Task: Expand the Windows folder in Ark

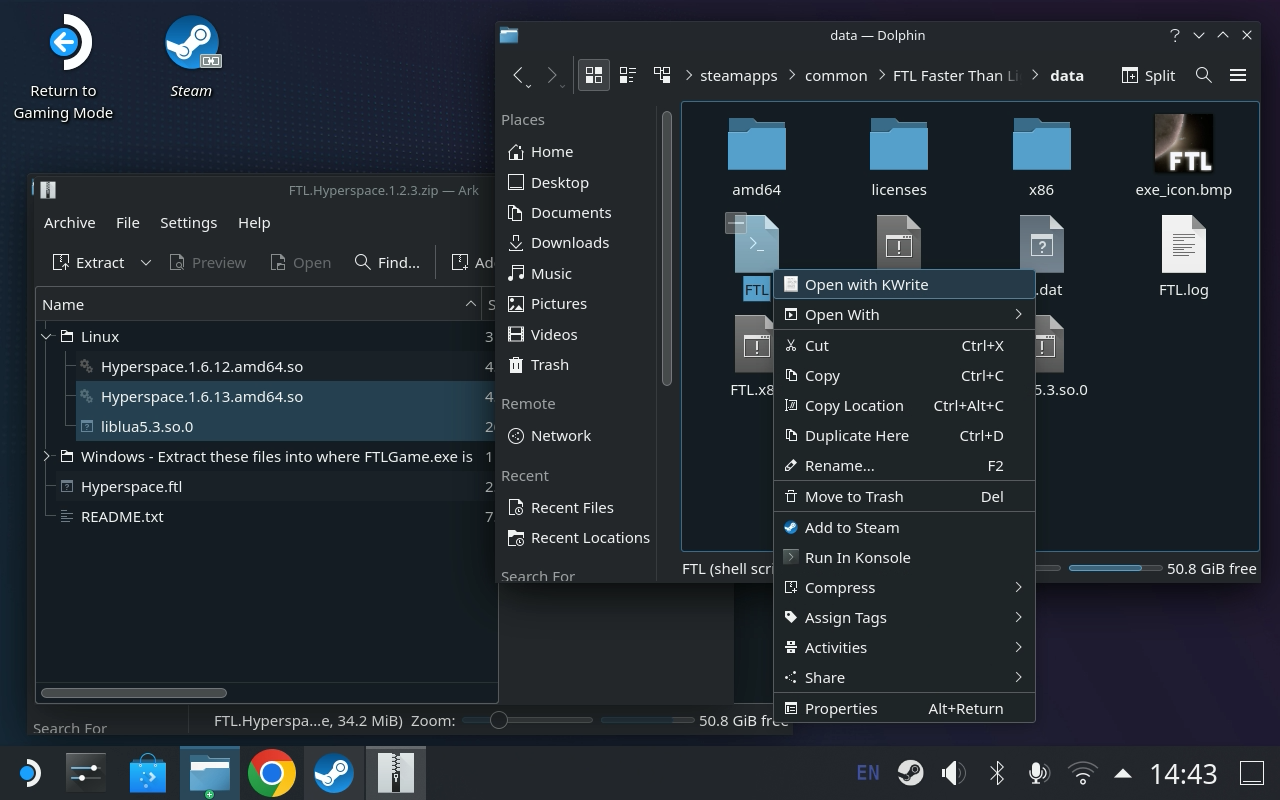Action: [46, 456]
